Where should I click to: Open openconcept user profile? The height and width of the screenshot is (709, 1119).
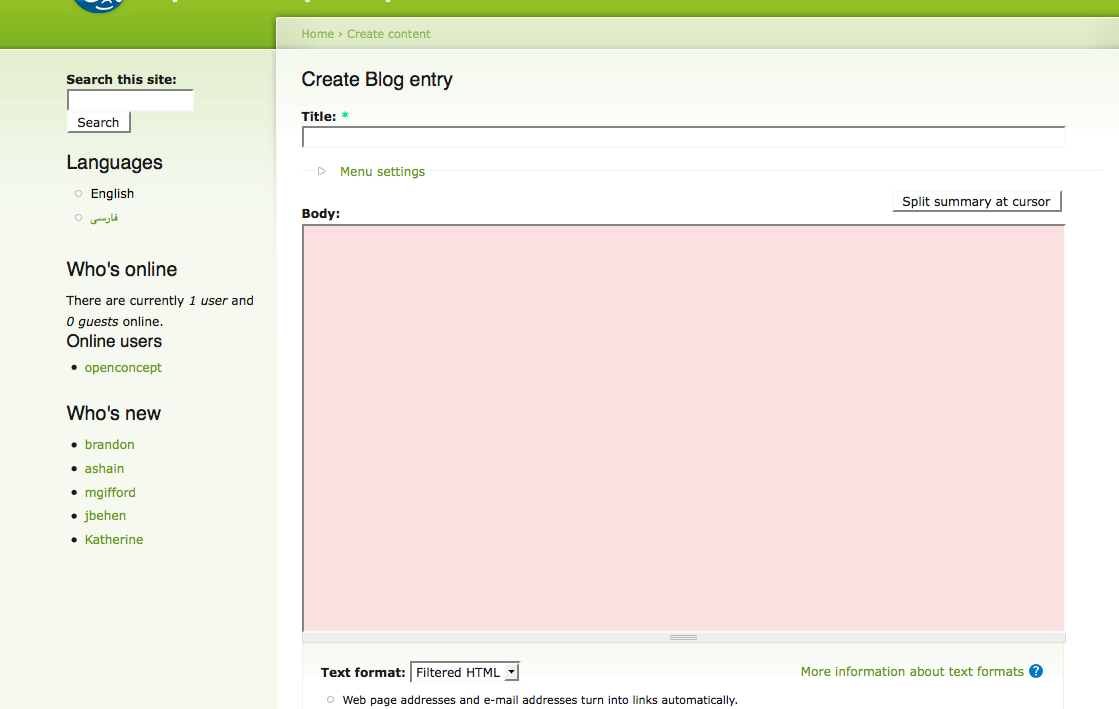123,368
